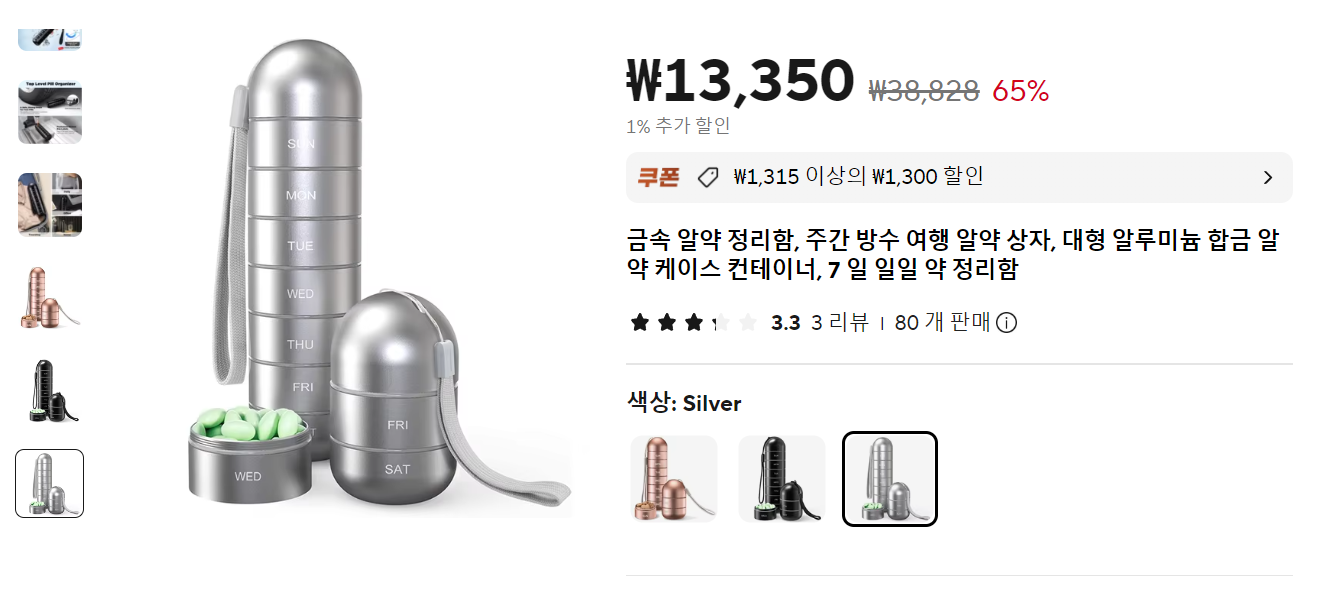The width and height of the screenshot is (1328, 593).
Task: Click the 3.3 rating score
Action: [786, 323]
